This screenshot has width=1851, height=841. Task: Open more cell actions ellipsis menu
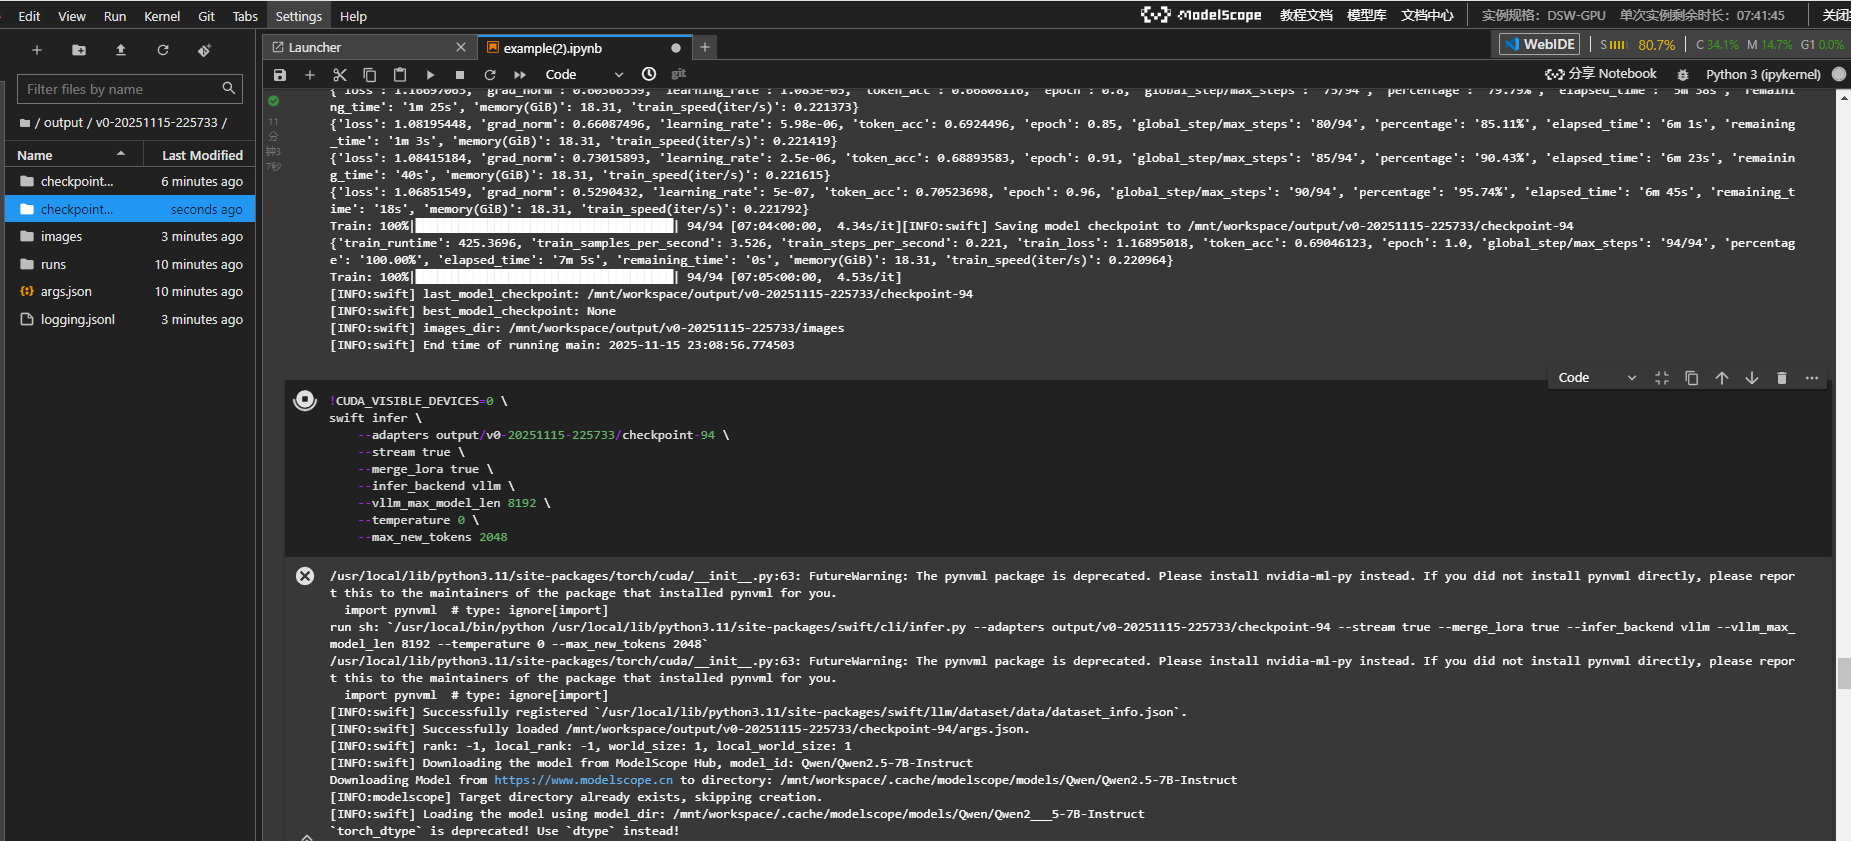click(1812, 378)
